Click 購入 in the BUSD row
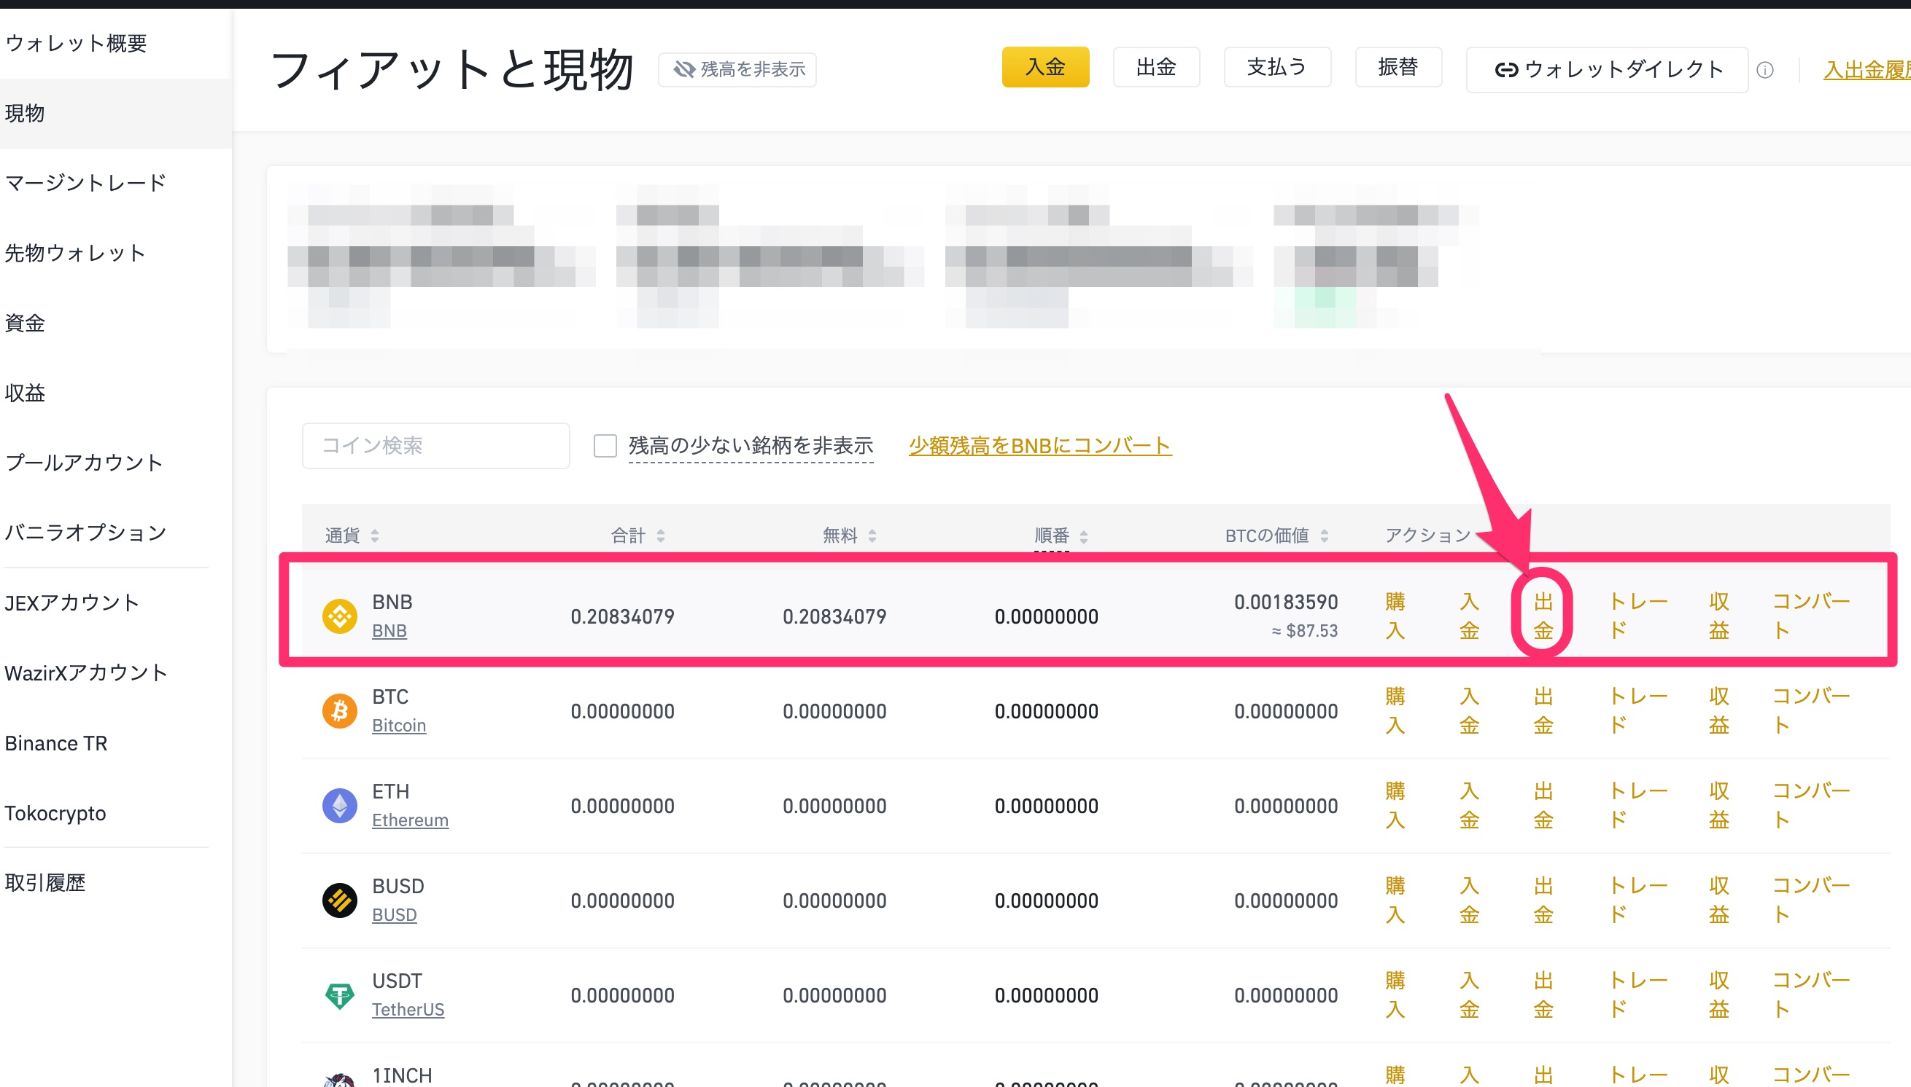1911x1087 pixels. click(x=1395, y=901)
